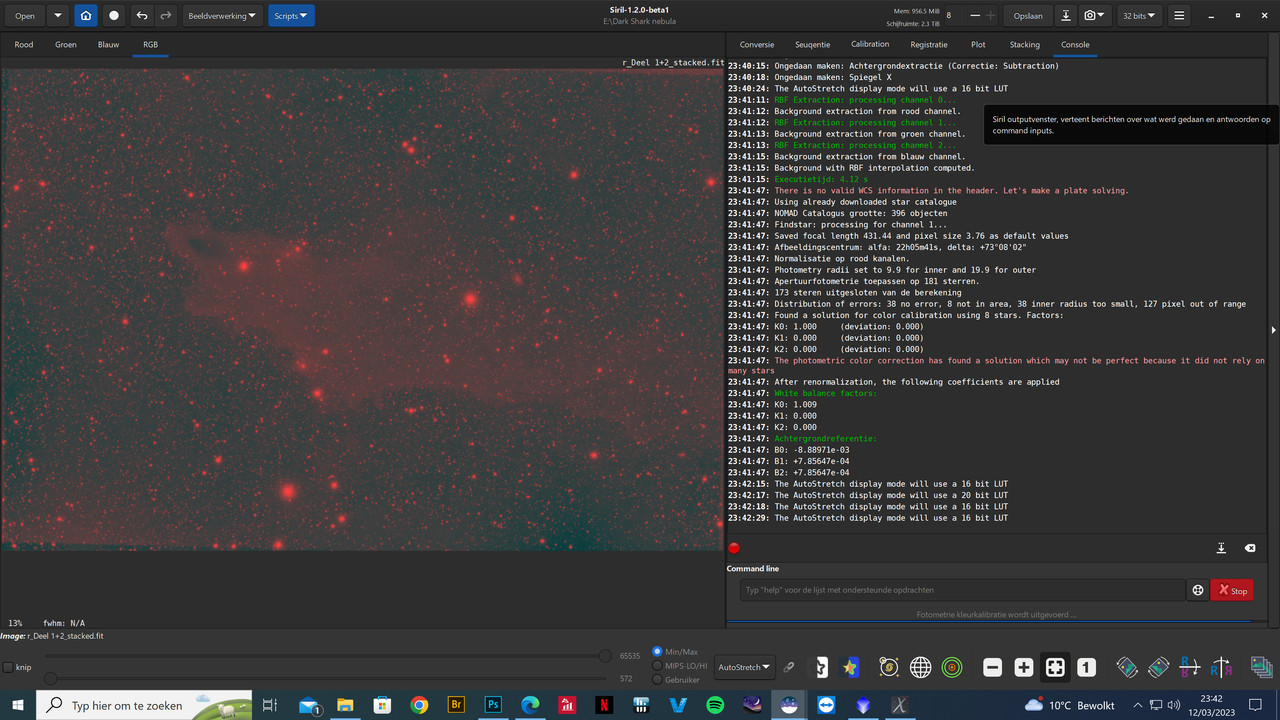Image resolution: width=1280 pixels, height=720 pixels.
Task: Click the command line input field
Action: [x=964, y=590]
